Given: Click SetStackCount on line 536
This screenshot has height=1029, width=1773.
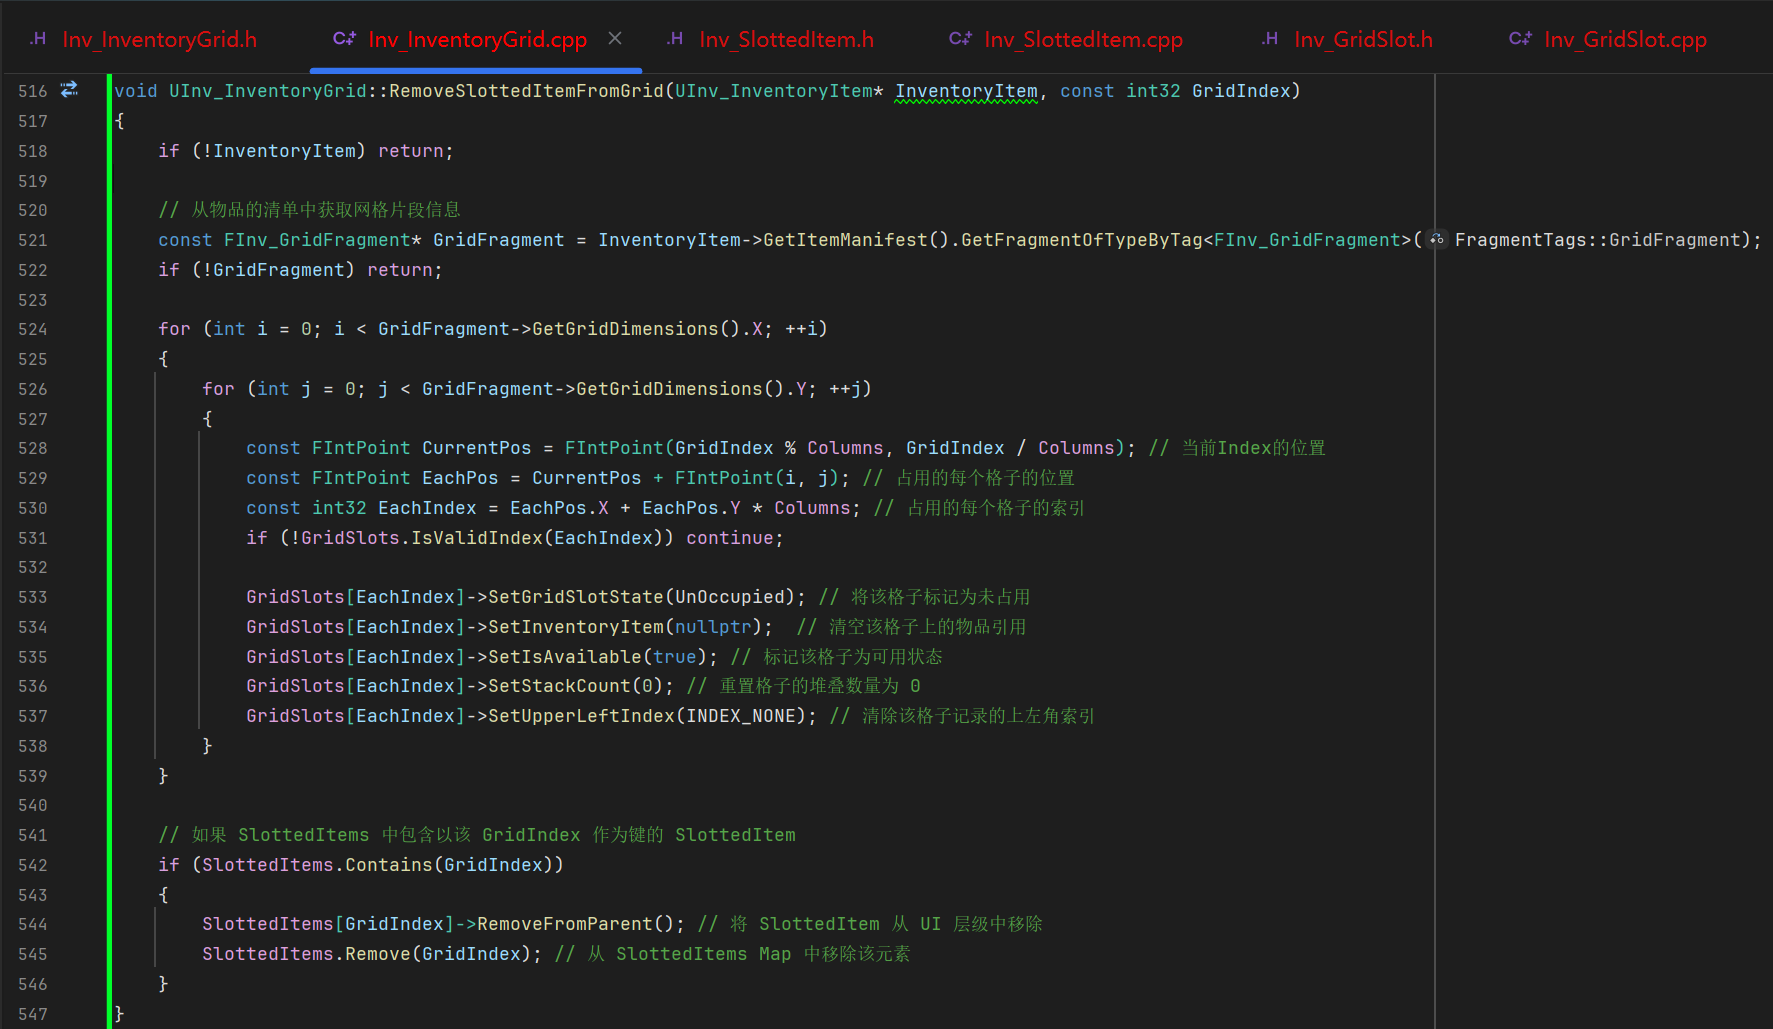Looking at the screenshot, I should [559, 686].
